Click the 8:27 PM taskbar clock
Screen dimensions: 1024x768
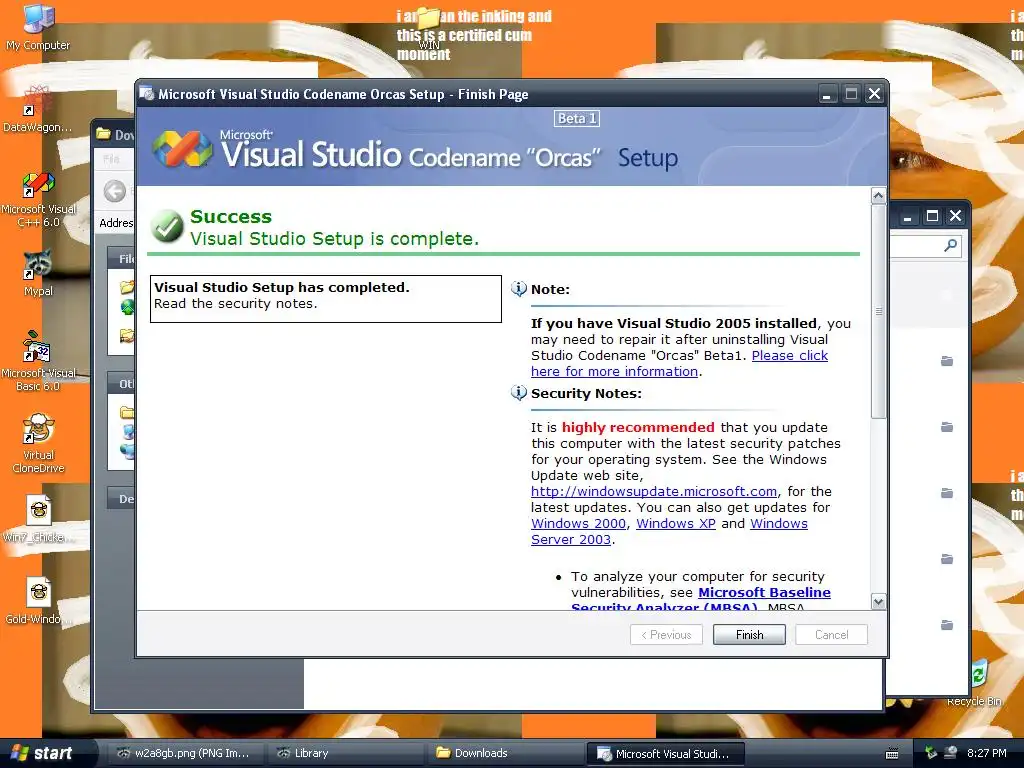click(x=986, y=753)
